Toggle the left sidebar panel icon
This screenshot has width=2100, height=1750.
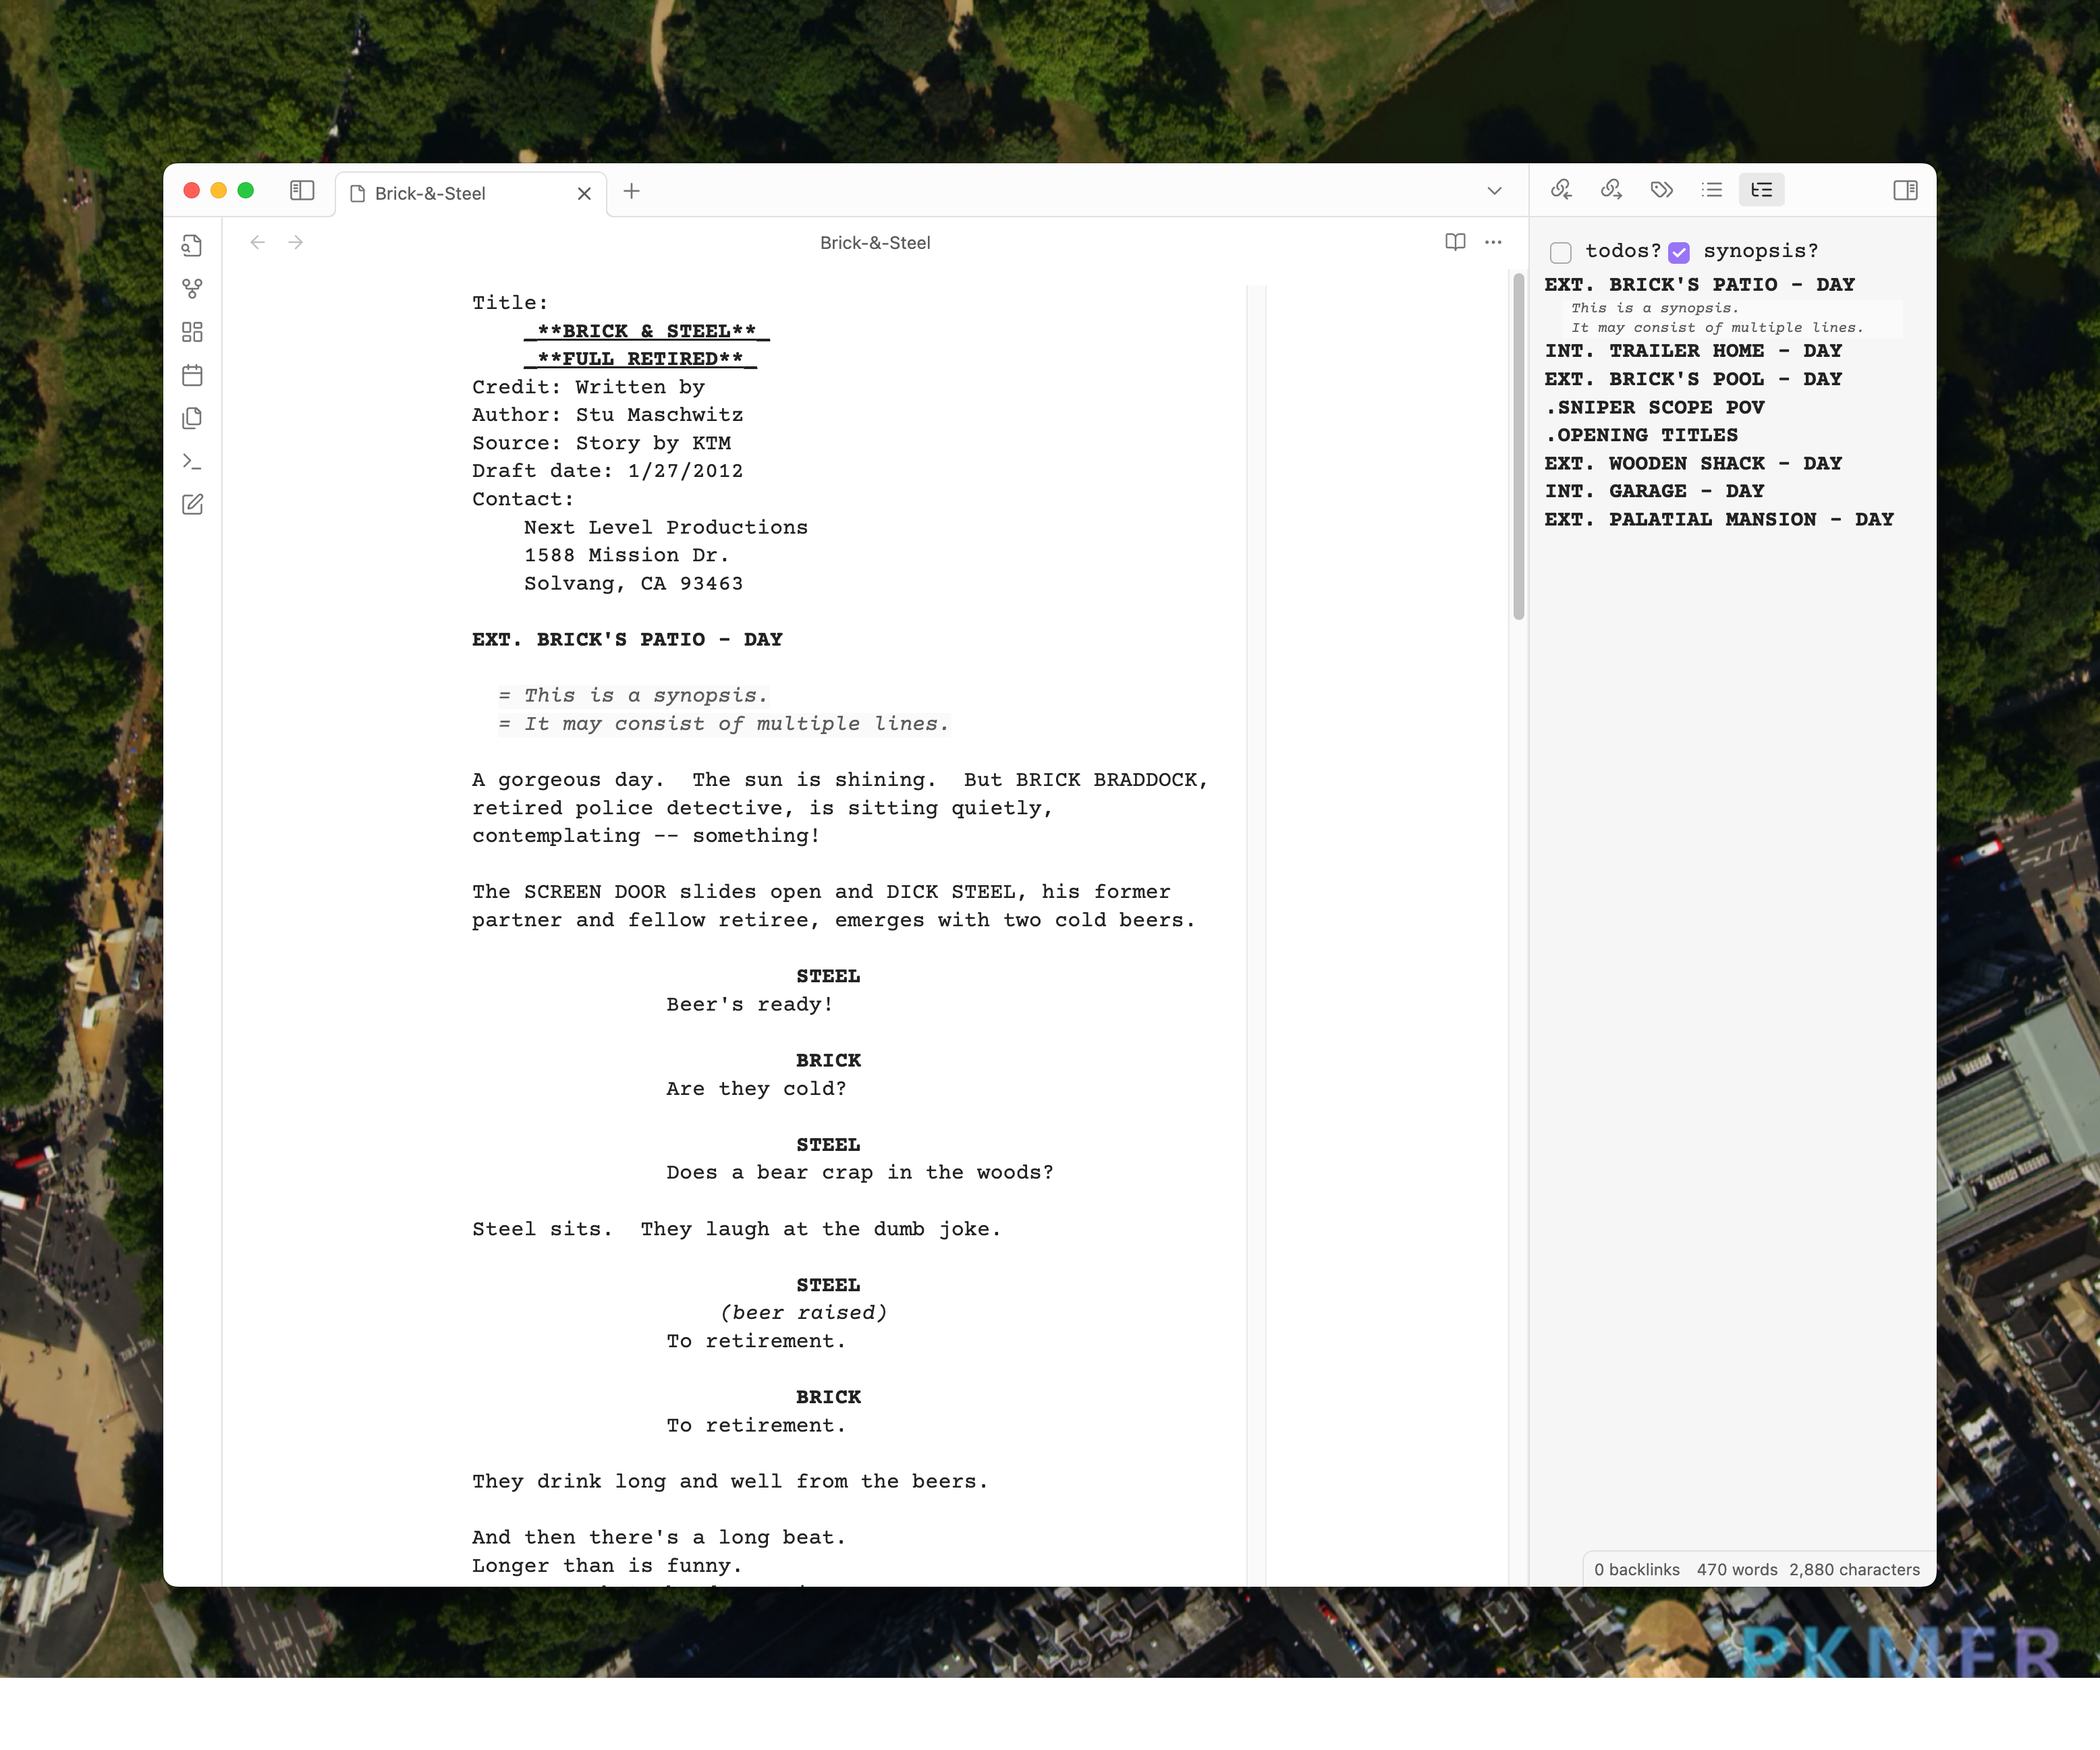point(302,190)
